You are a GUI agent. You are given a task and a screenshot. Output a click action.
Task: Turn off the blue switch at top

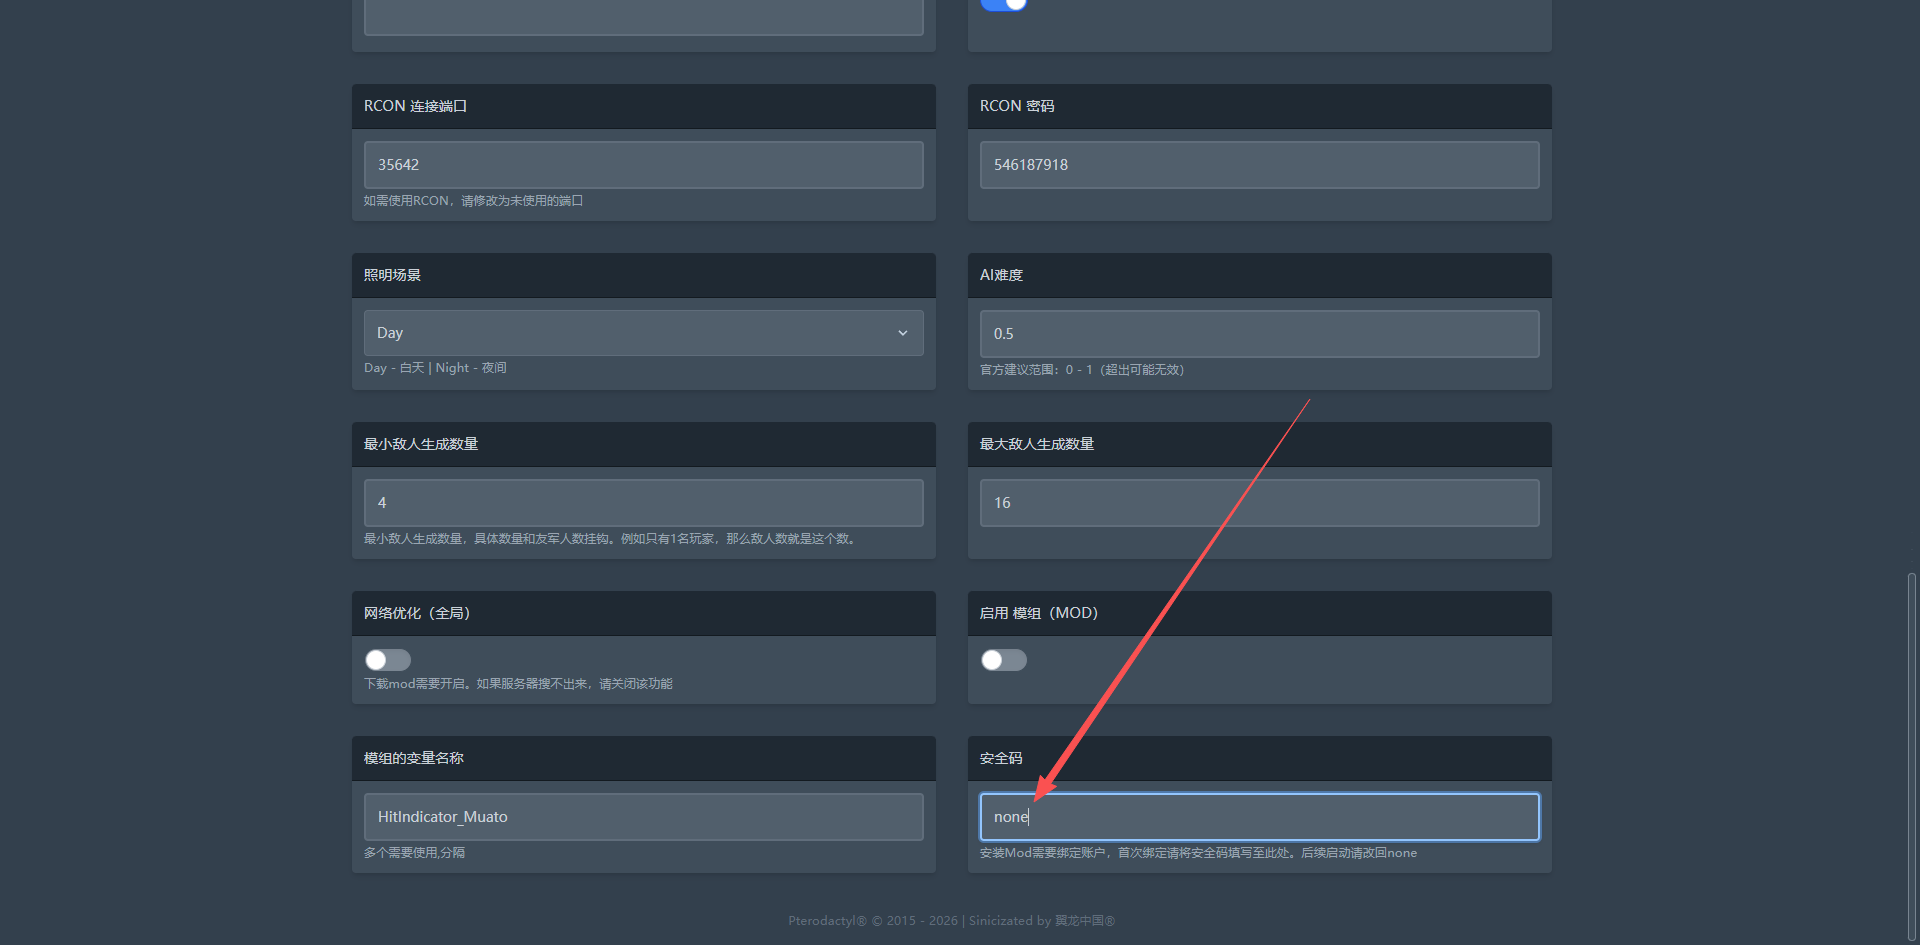coord(1003,4)
